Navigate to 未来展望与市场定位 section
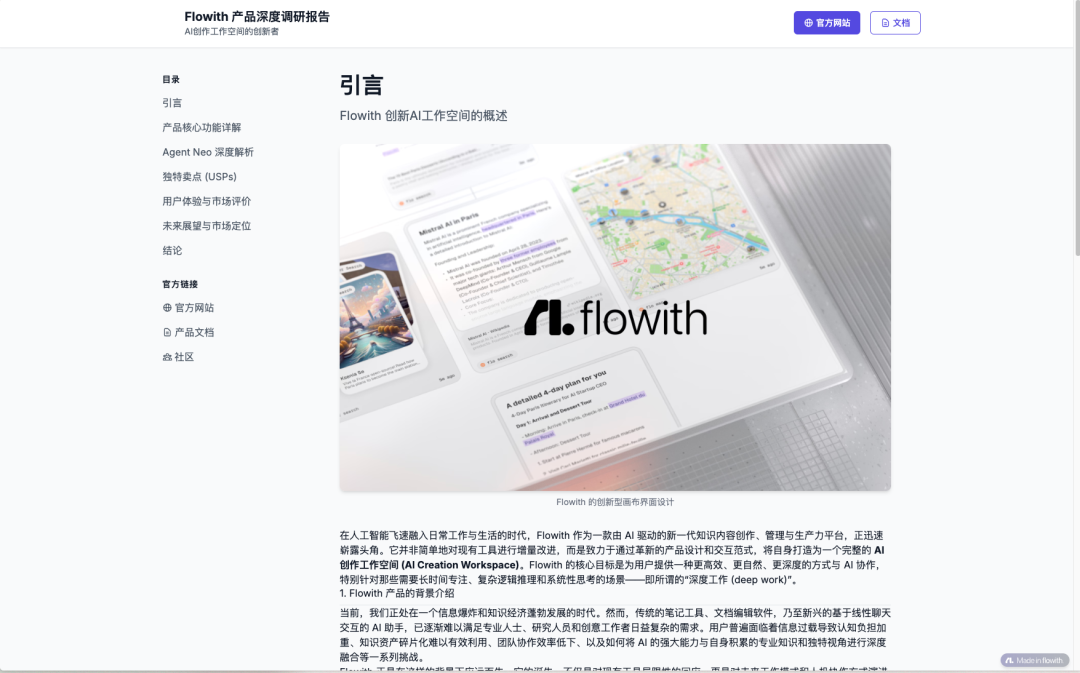Image resolution: width=1080 pixels, height=673 pixels. [x=205, y=225]
